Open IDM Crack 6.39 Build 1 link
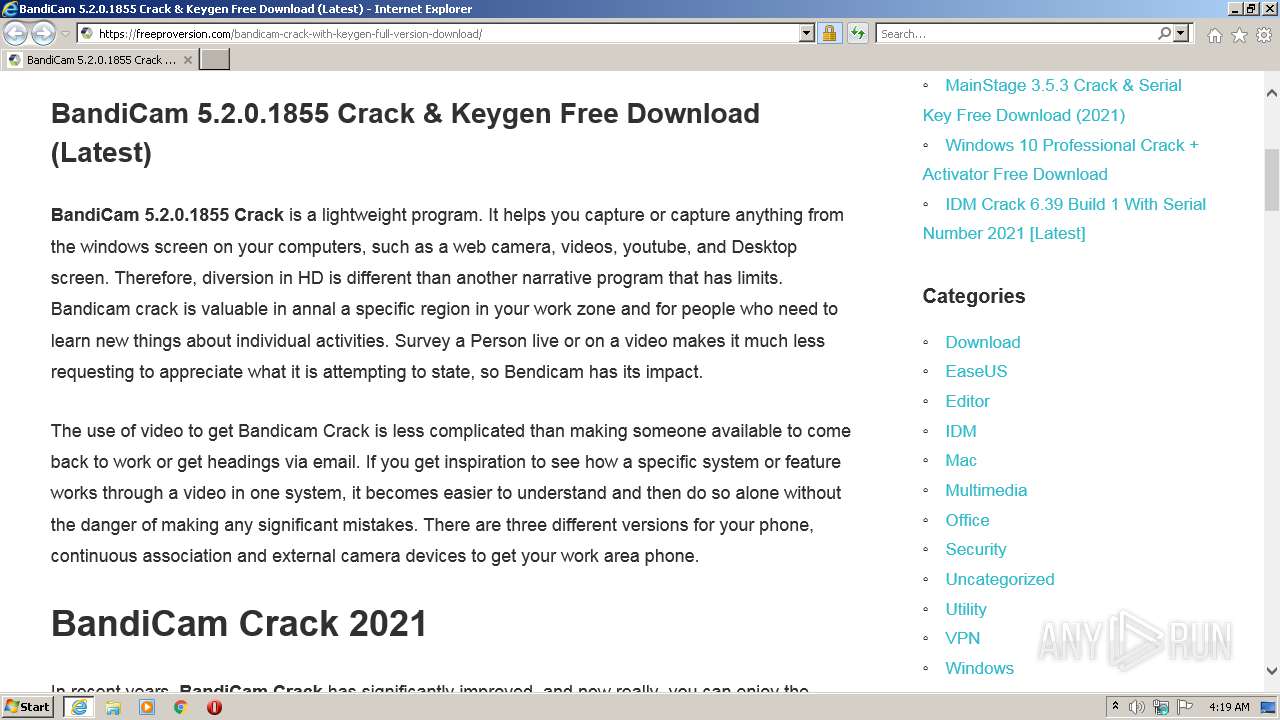Viewport: 1280px width, 720px height. coord(1064,218)
